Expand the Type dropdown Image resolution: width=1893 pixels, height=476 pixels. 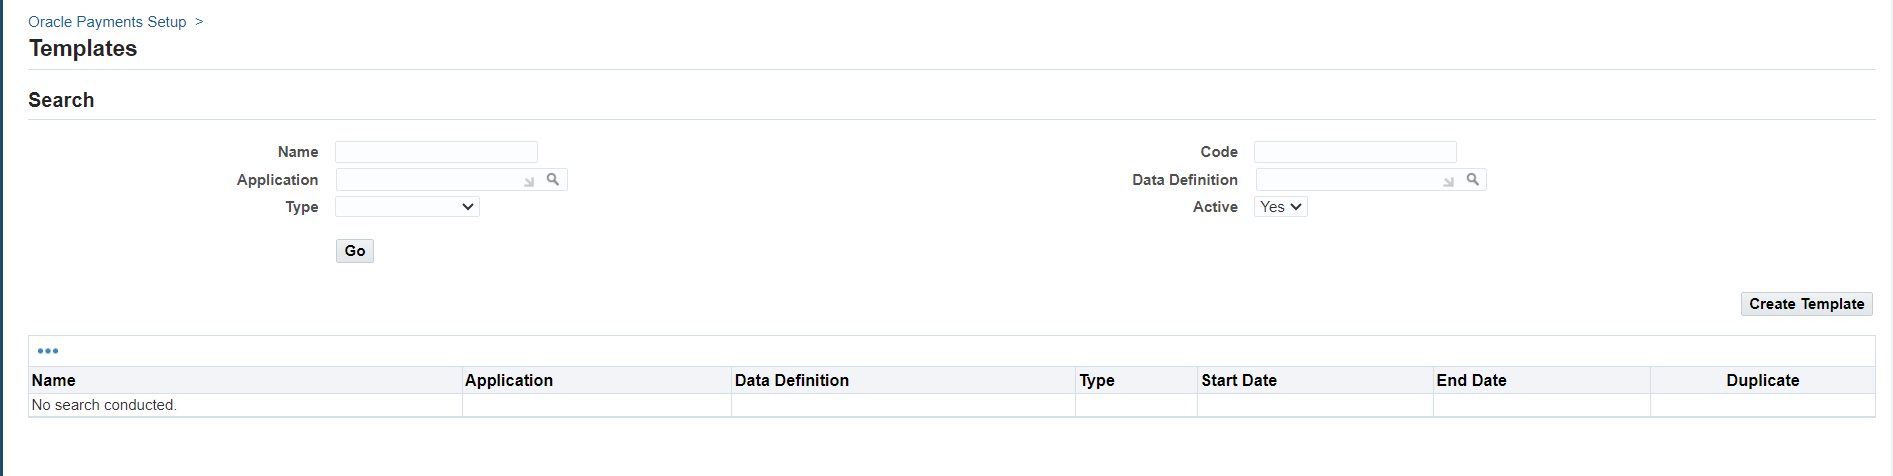point(407,207)
